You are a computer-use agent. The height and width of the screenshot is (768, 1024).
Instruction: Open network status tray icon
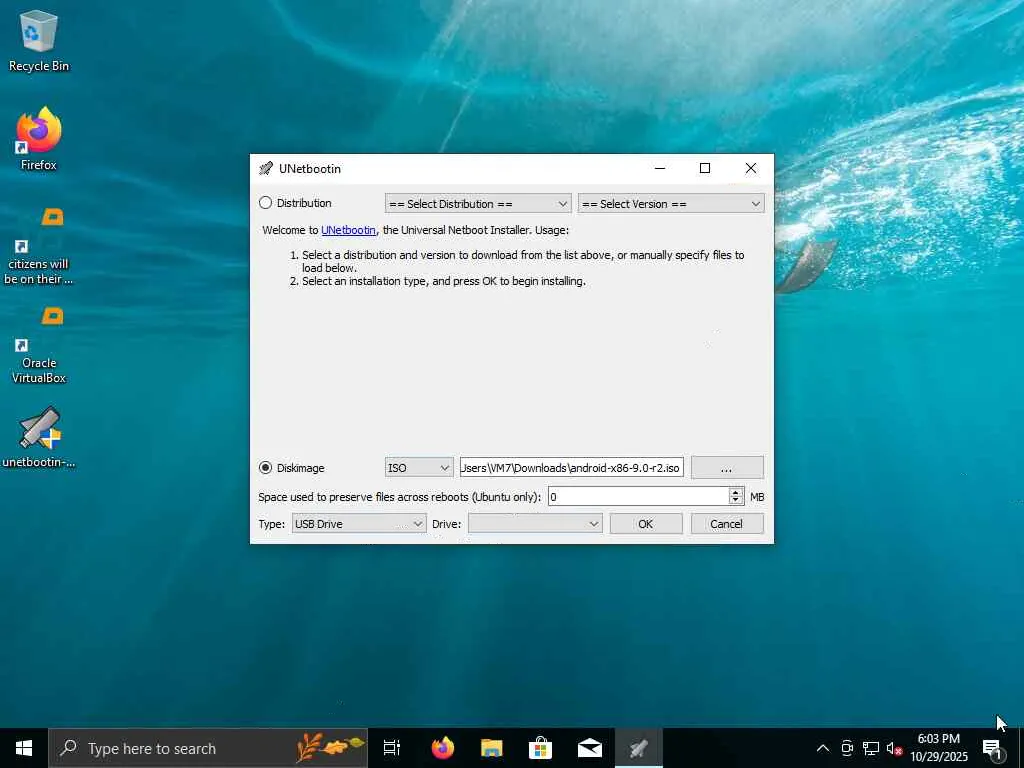(871, 748)
